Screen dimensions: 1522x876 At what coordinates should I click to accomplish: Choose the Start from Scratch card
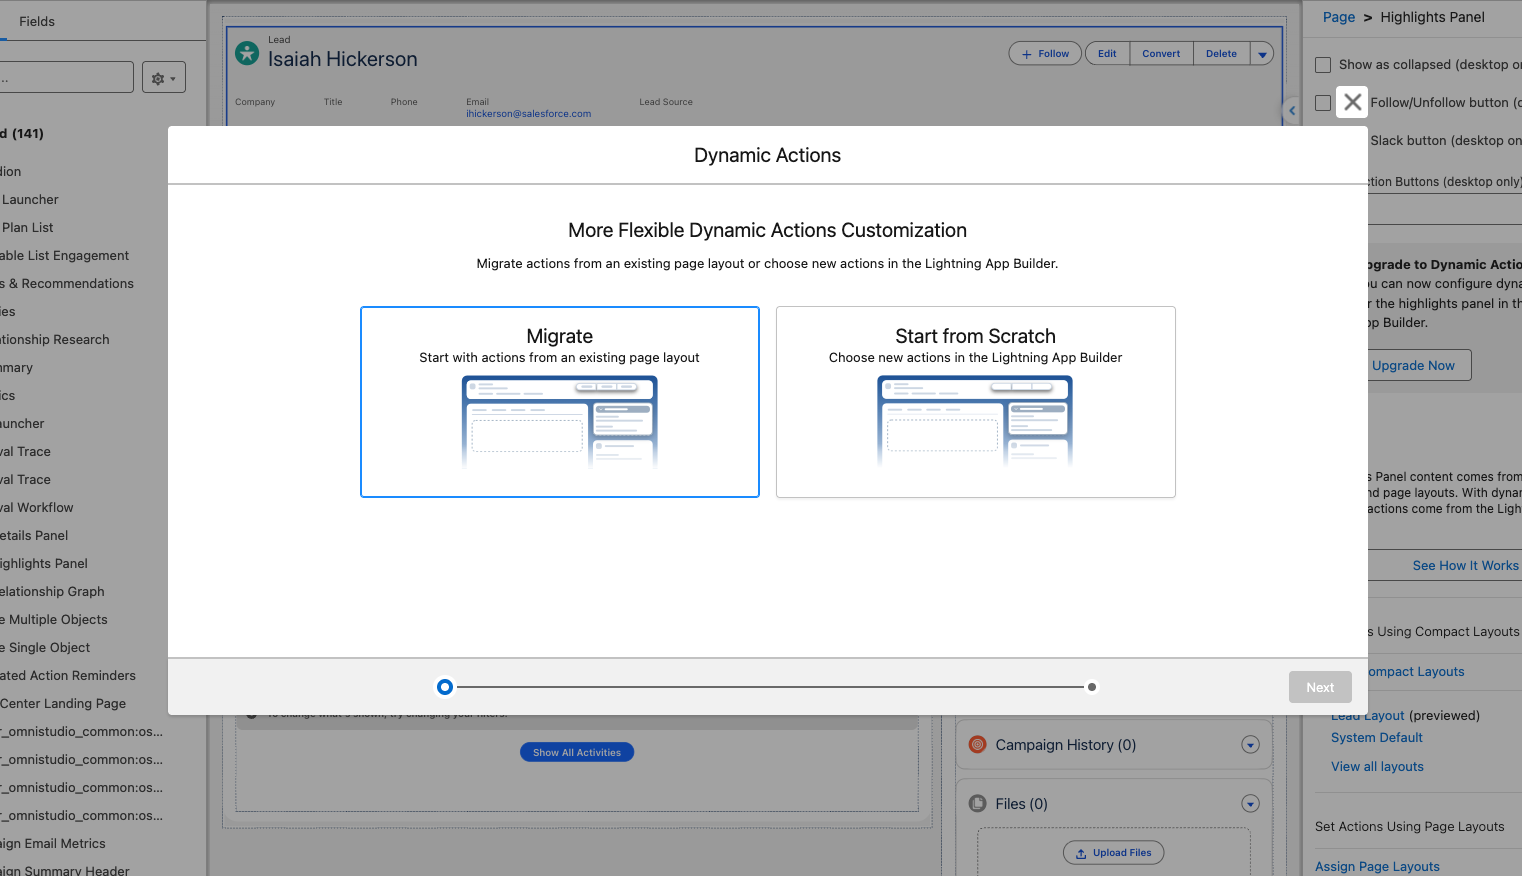pyautogui.click(x=976, y=402)
